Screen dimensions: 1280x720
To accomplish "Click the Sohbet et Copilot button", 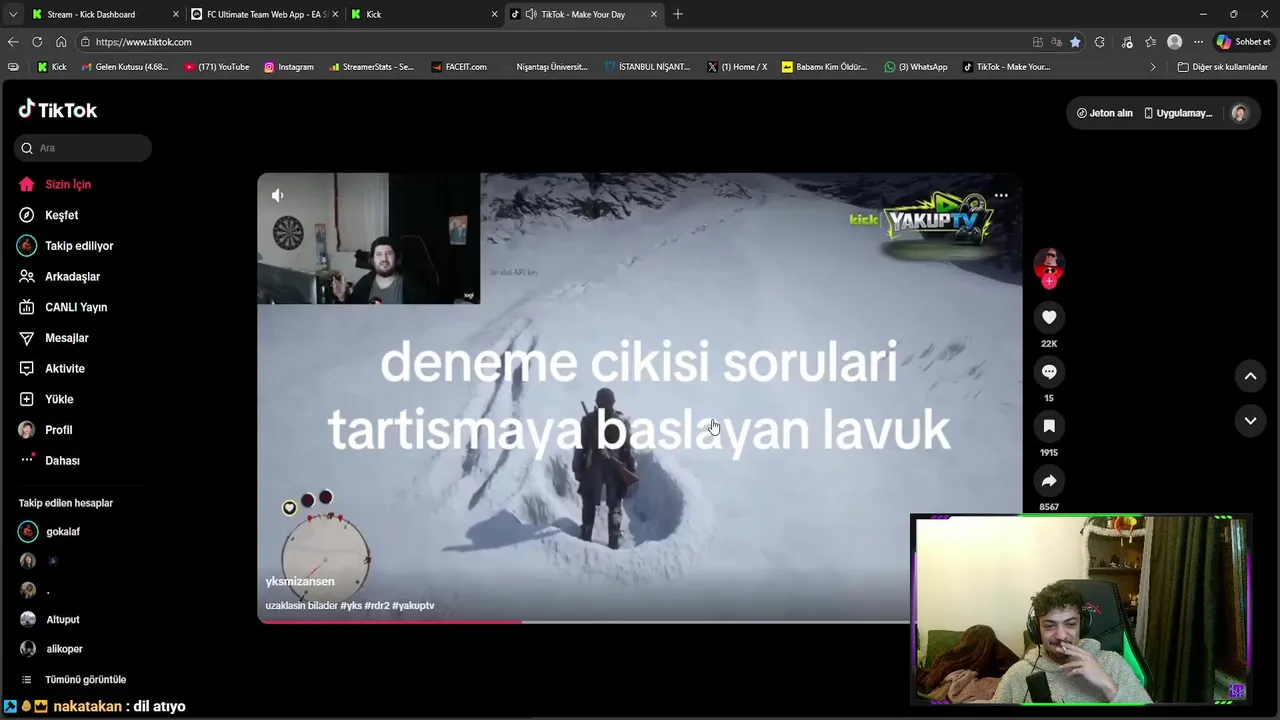I will (x=1243, y=42).
